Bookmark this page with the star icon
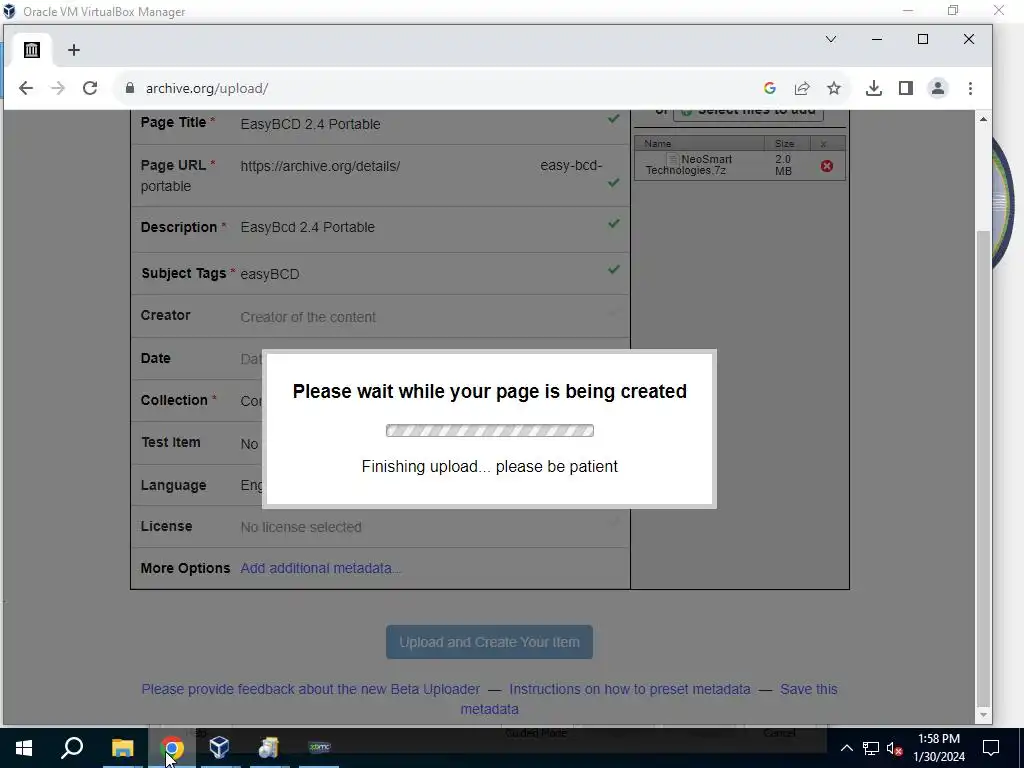Viewport: 1024px width, 768px height. (x=834, y=88)
